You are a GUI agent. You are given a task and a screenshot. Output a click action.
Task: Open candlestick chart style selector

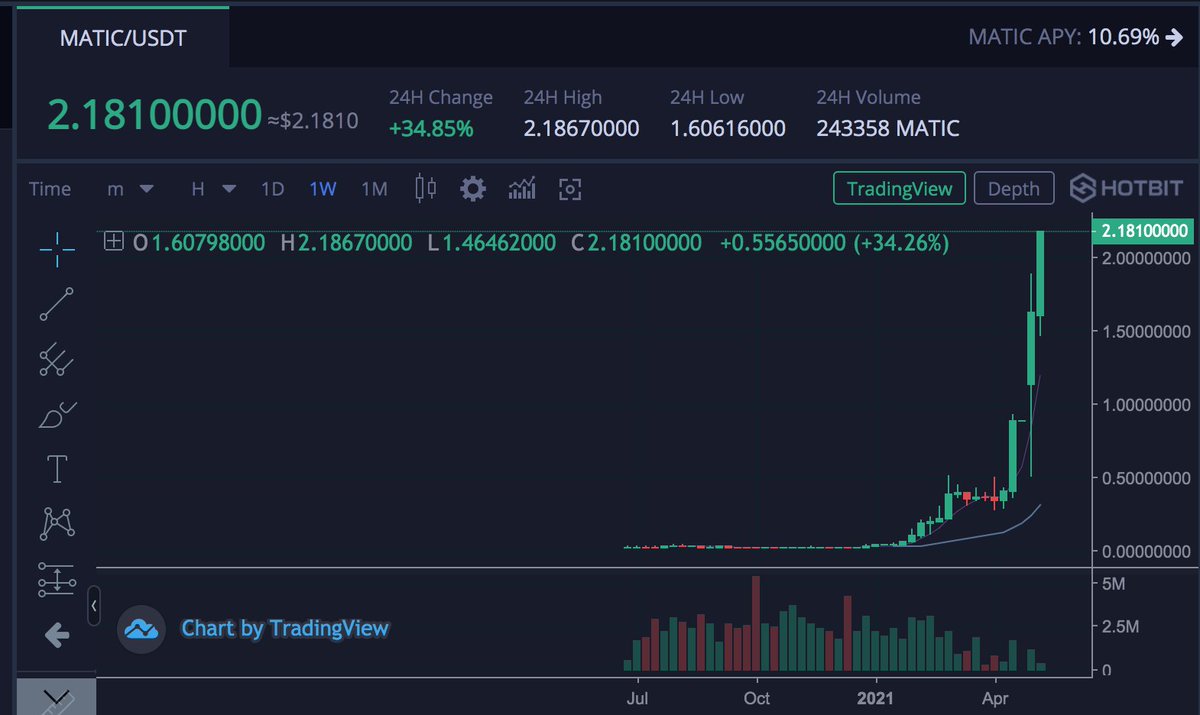[x=426, y=188]
